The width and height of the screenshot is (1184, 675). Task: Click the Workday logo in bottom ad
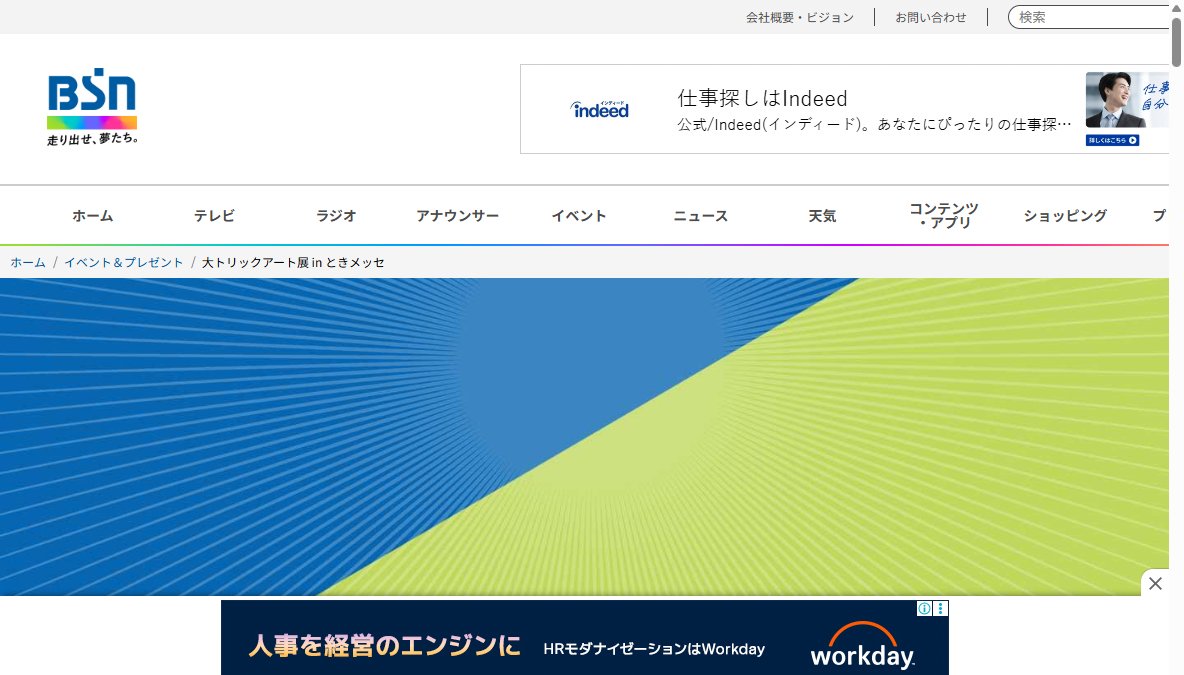862,647
